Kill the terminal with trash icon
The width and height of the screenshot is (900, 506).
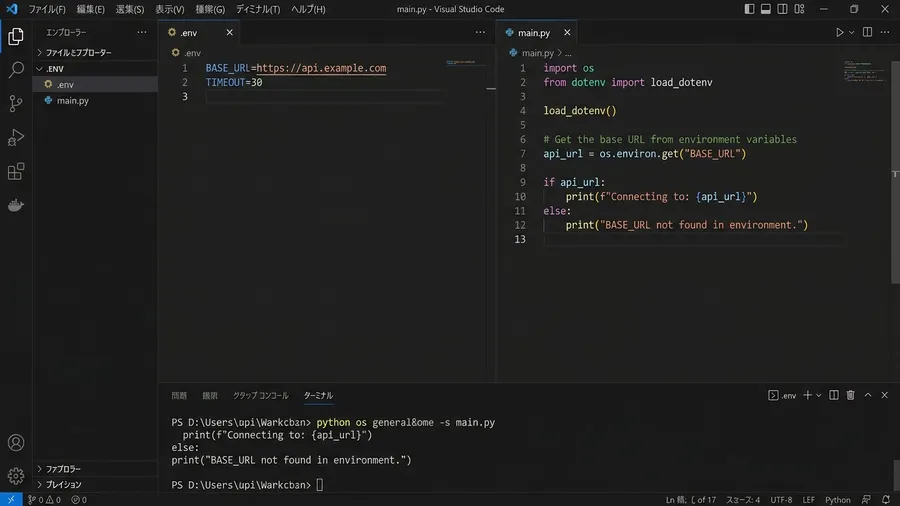(851, 395)
